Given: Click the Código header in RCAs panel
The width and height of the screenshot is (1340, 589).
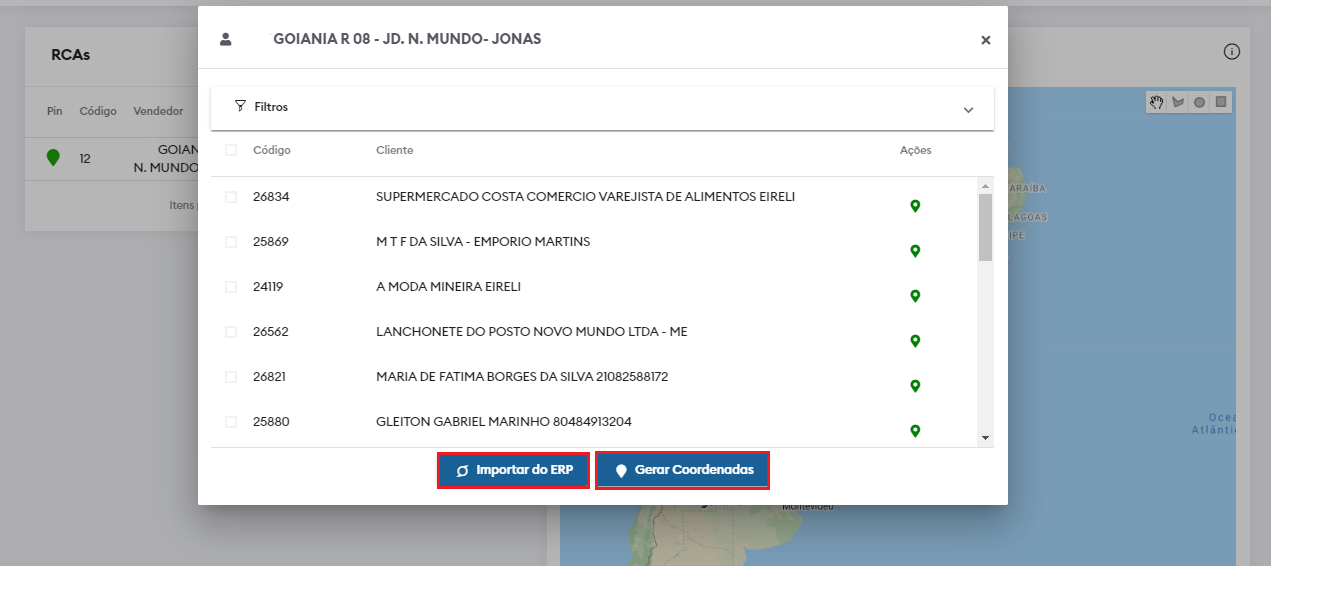Looking at the screenshot, I should click(x=98, y=111).
